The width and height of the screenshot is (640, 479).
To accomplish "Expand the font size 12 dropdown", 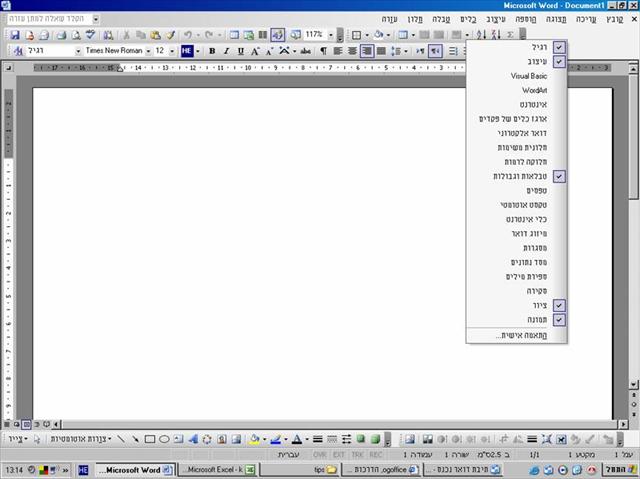I will 172,51.
